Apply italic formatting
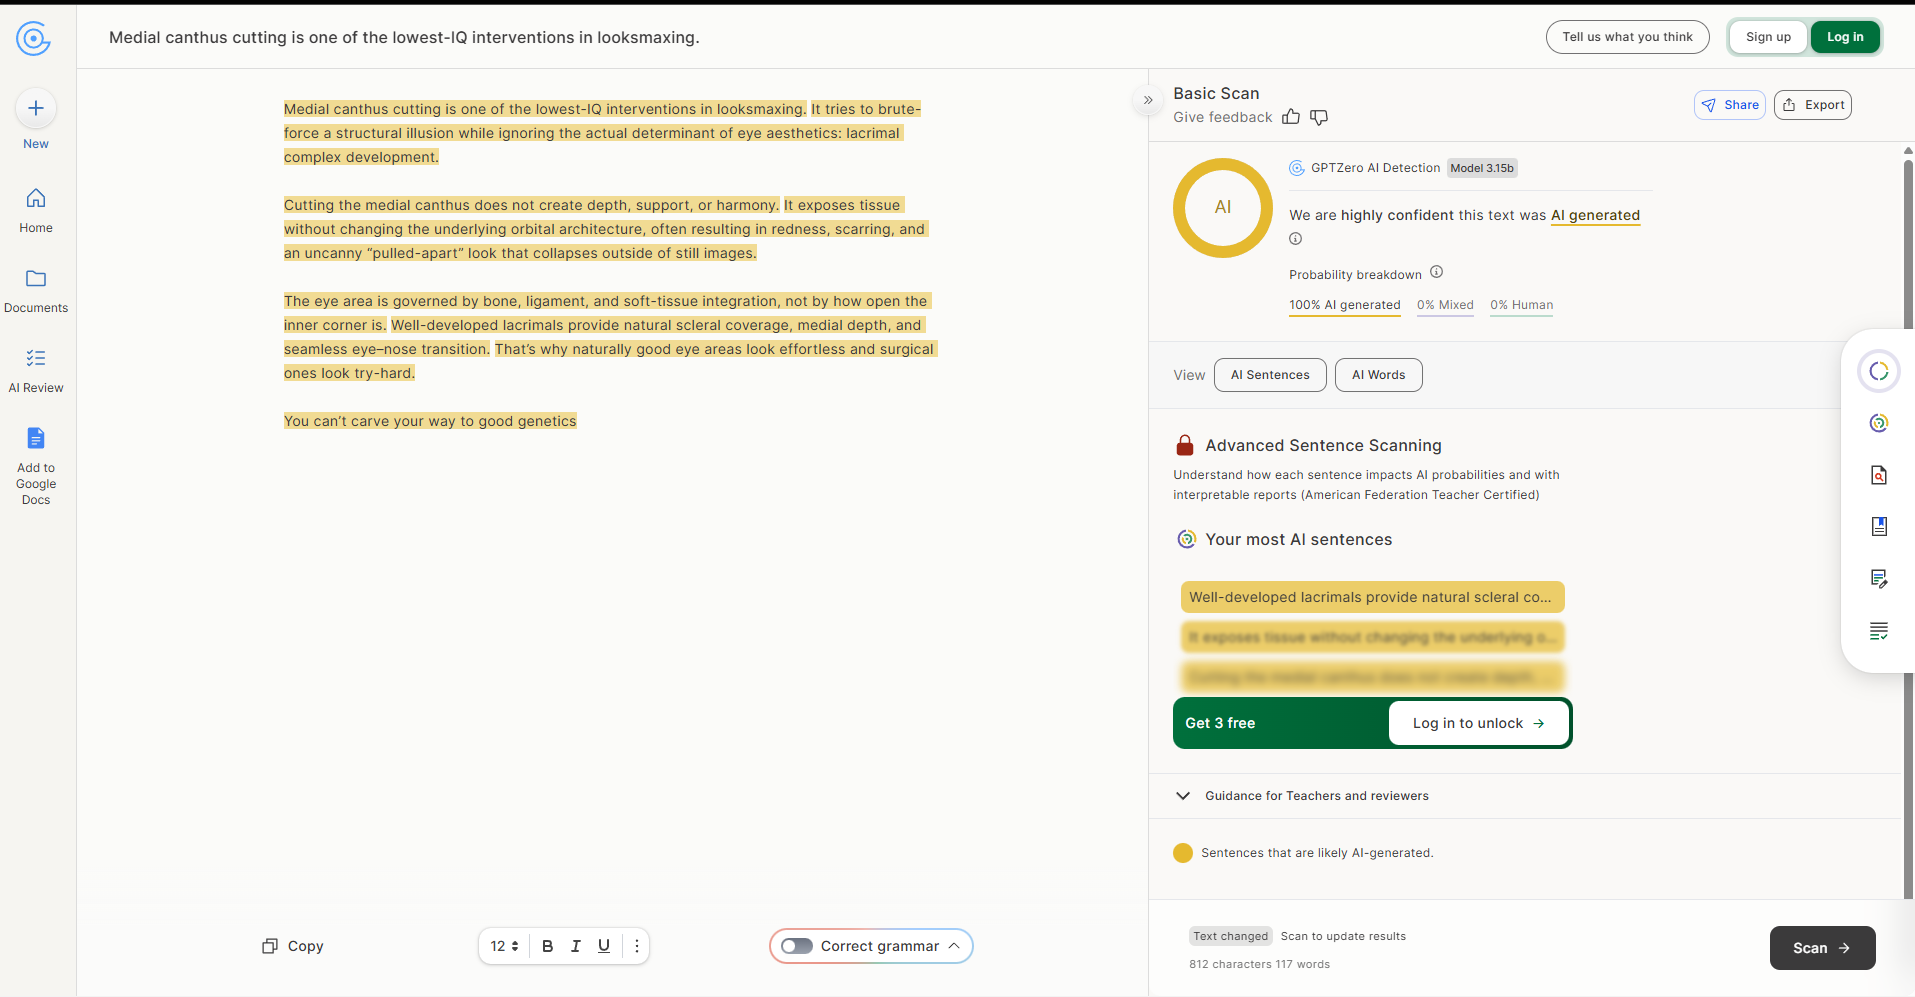This screenshot has height=997, width=1915. (575, 946)
